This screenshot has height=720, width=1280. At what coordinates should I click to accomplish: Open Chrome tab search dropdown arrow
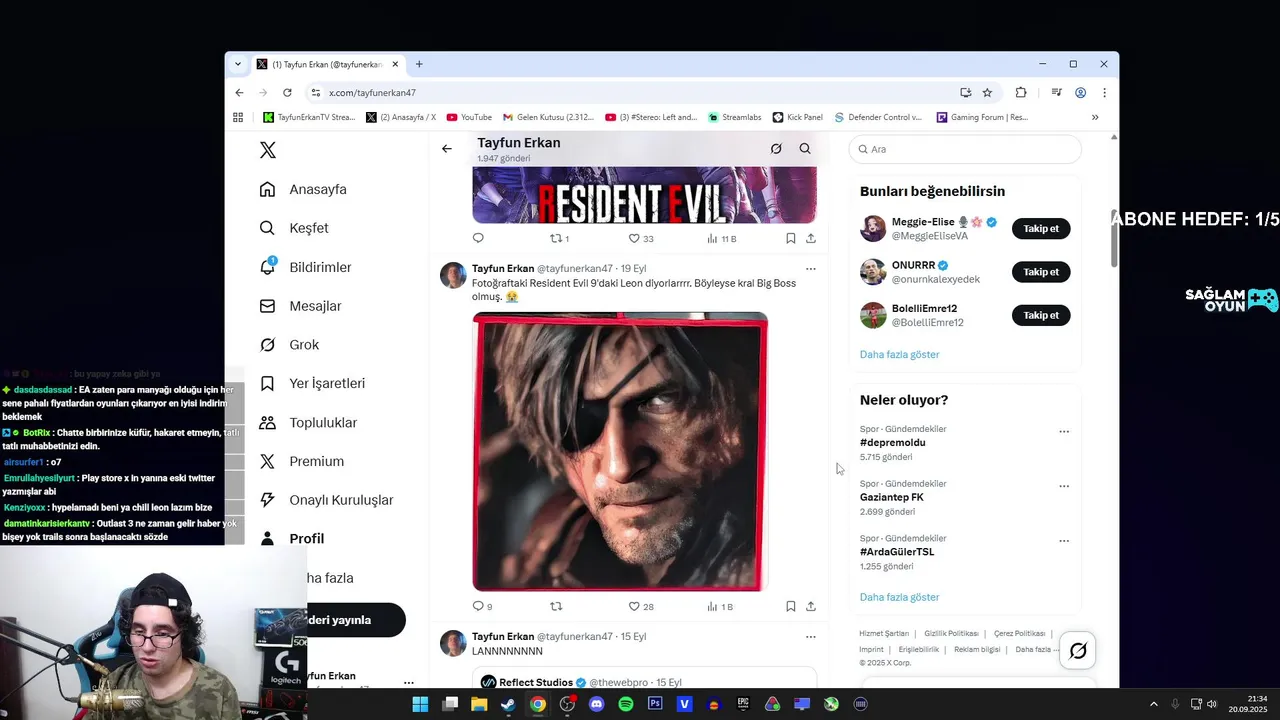point(238,64)
